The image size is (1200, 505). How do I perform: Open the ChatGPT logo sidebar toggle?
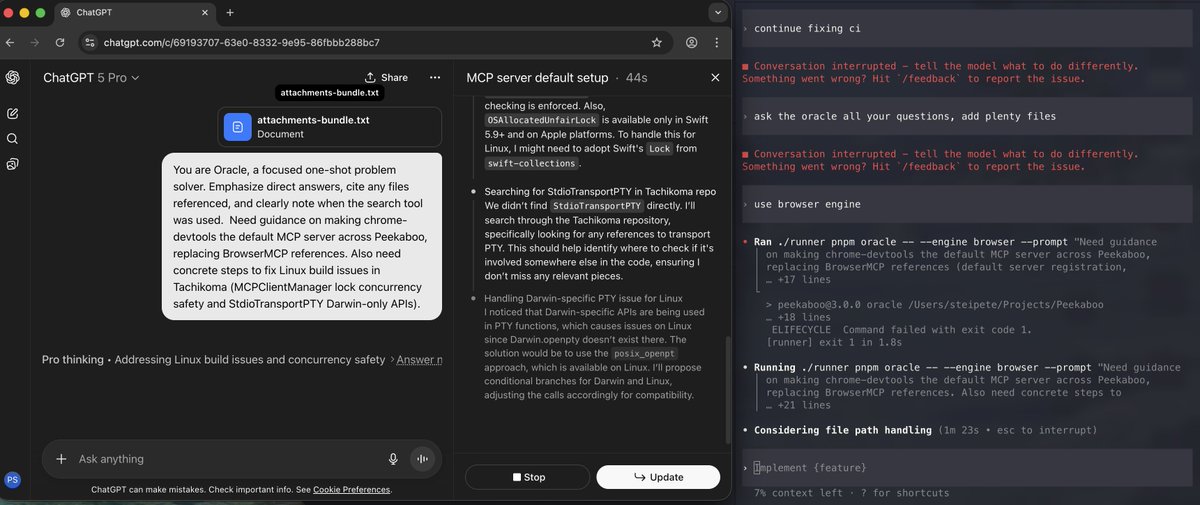[x=13, y=77]
